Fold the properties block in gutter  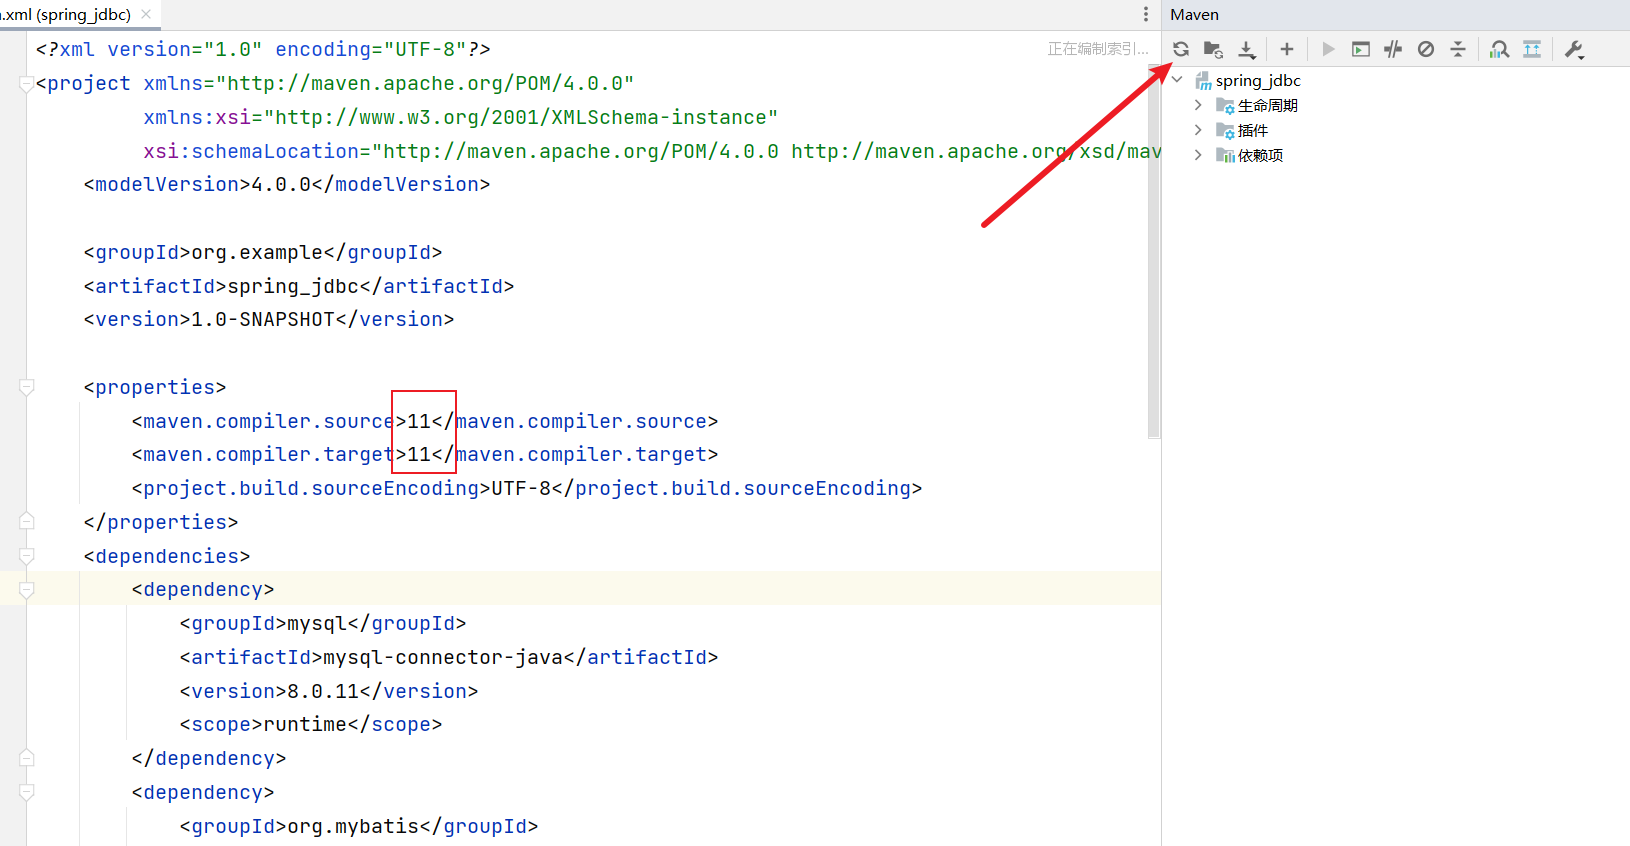tap(27, 387)
